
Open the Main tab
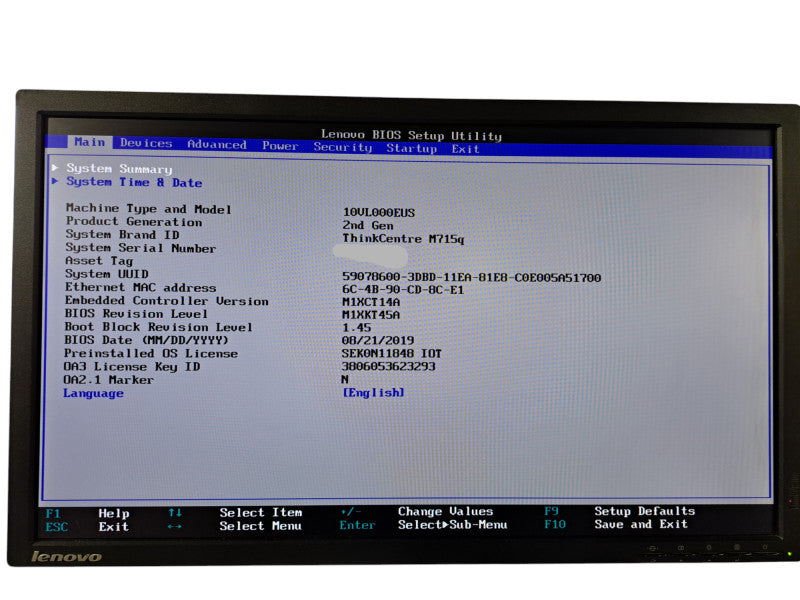click(89, 142)
